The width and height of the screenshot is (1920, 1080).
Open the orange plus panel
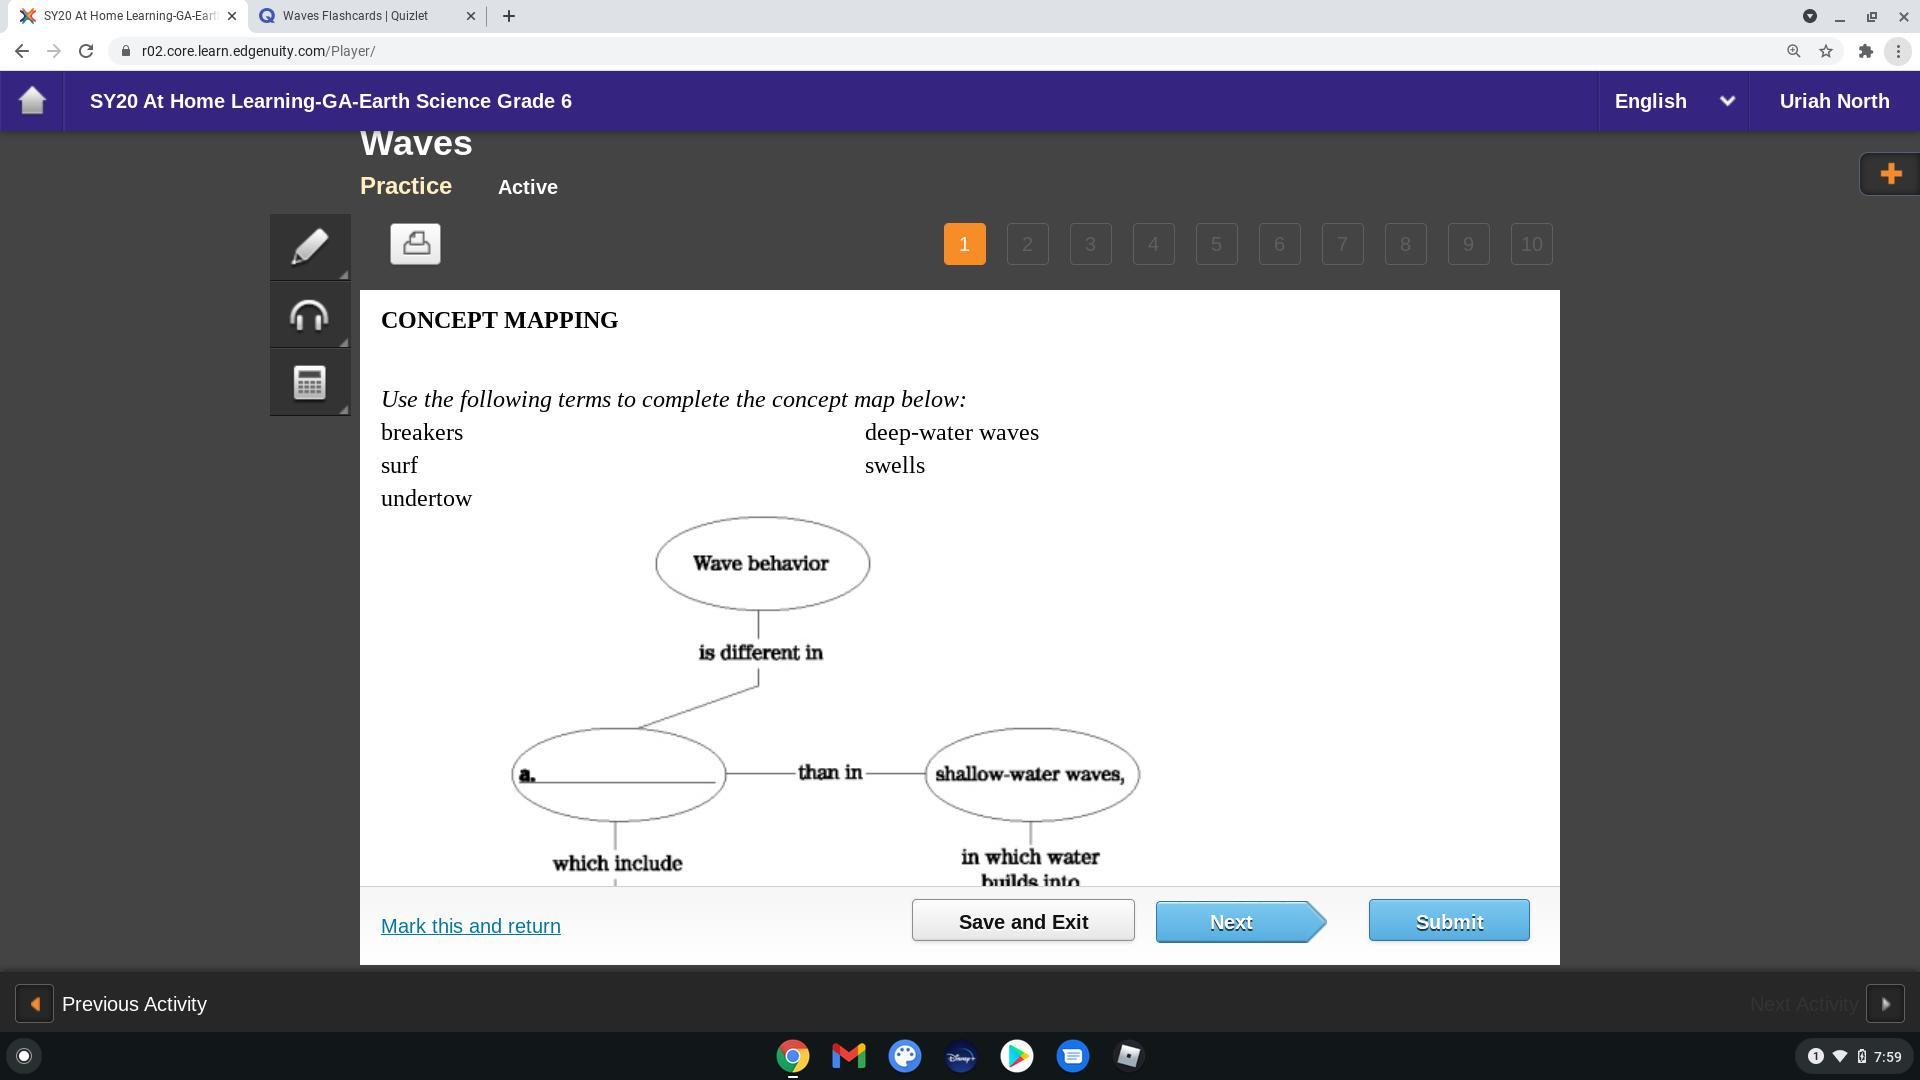click(x=1889, y=174)
